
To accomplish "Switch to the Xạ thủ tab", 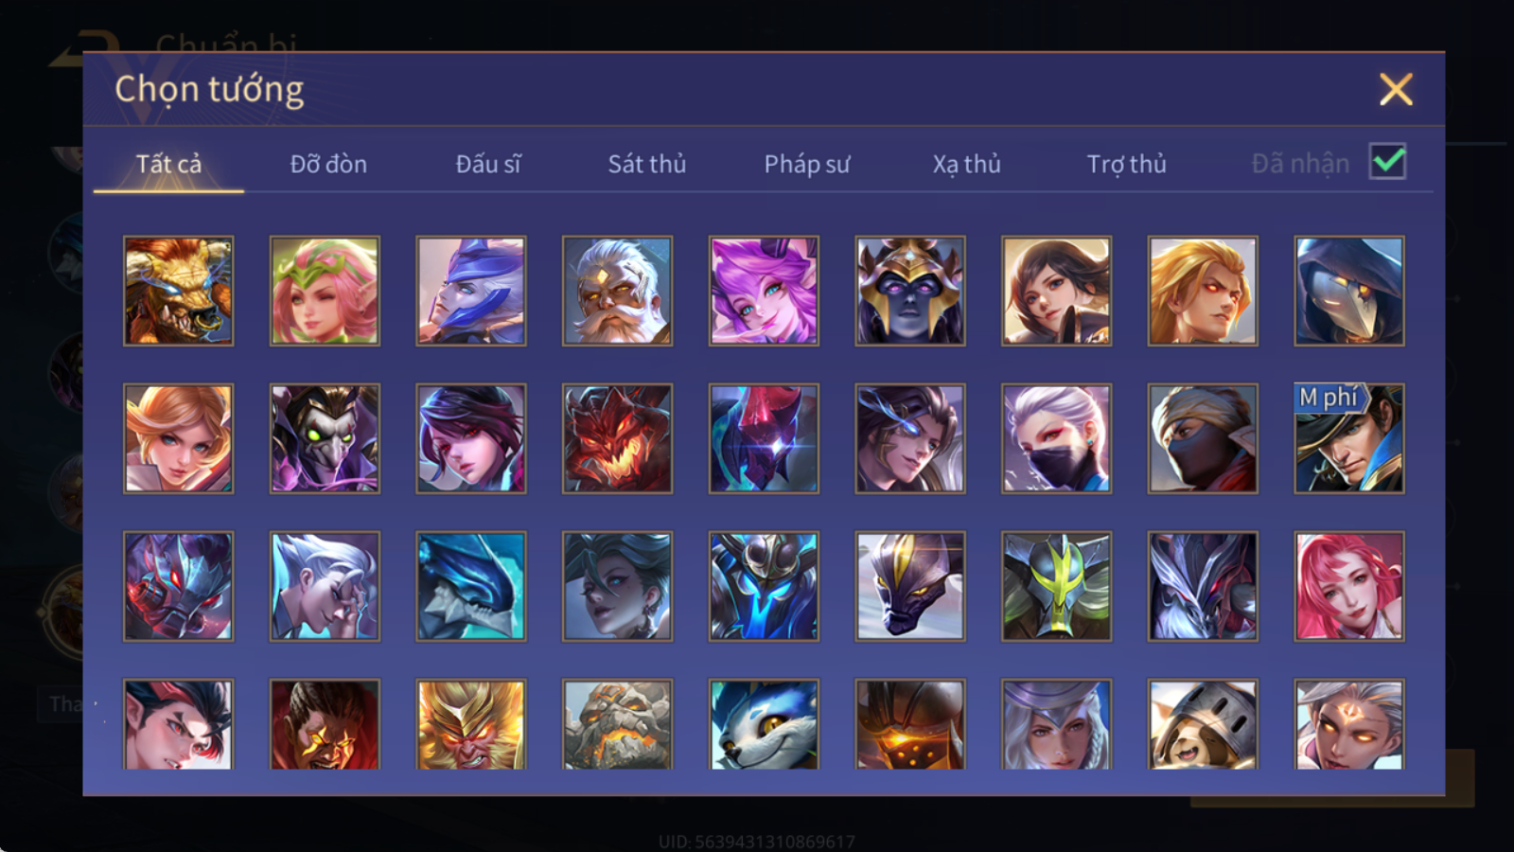I will point(966,164).
